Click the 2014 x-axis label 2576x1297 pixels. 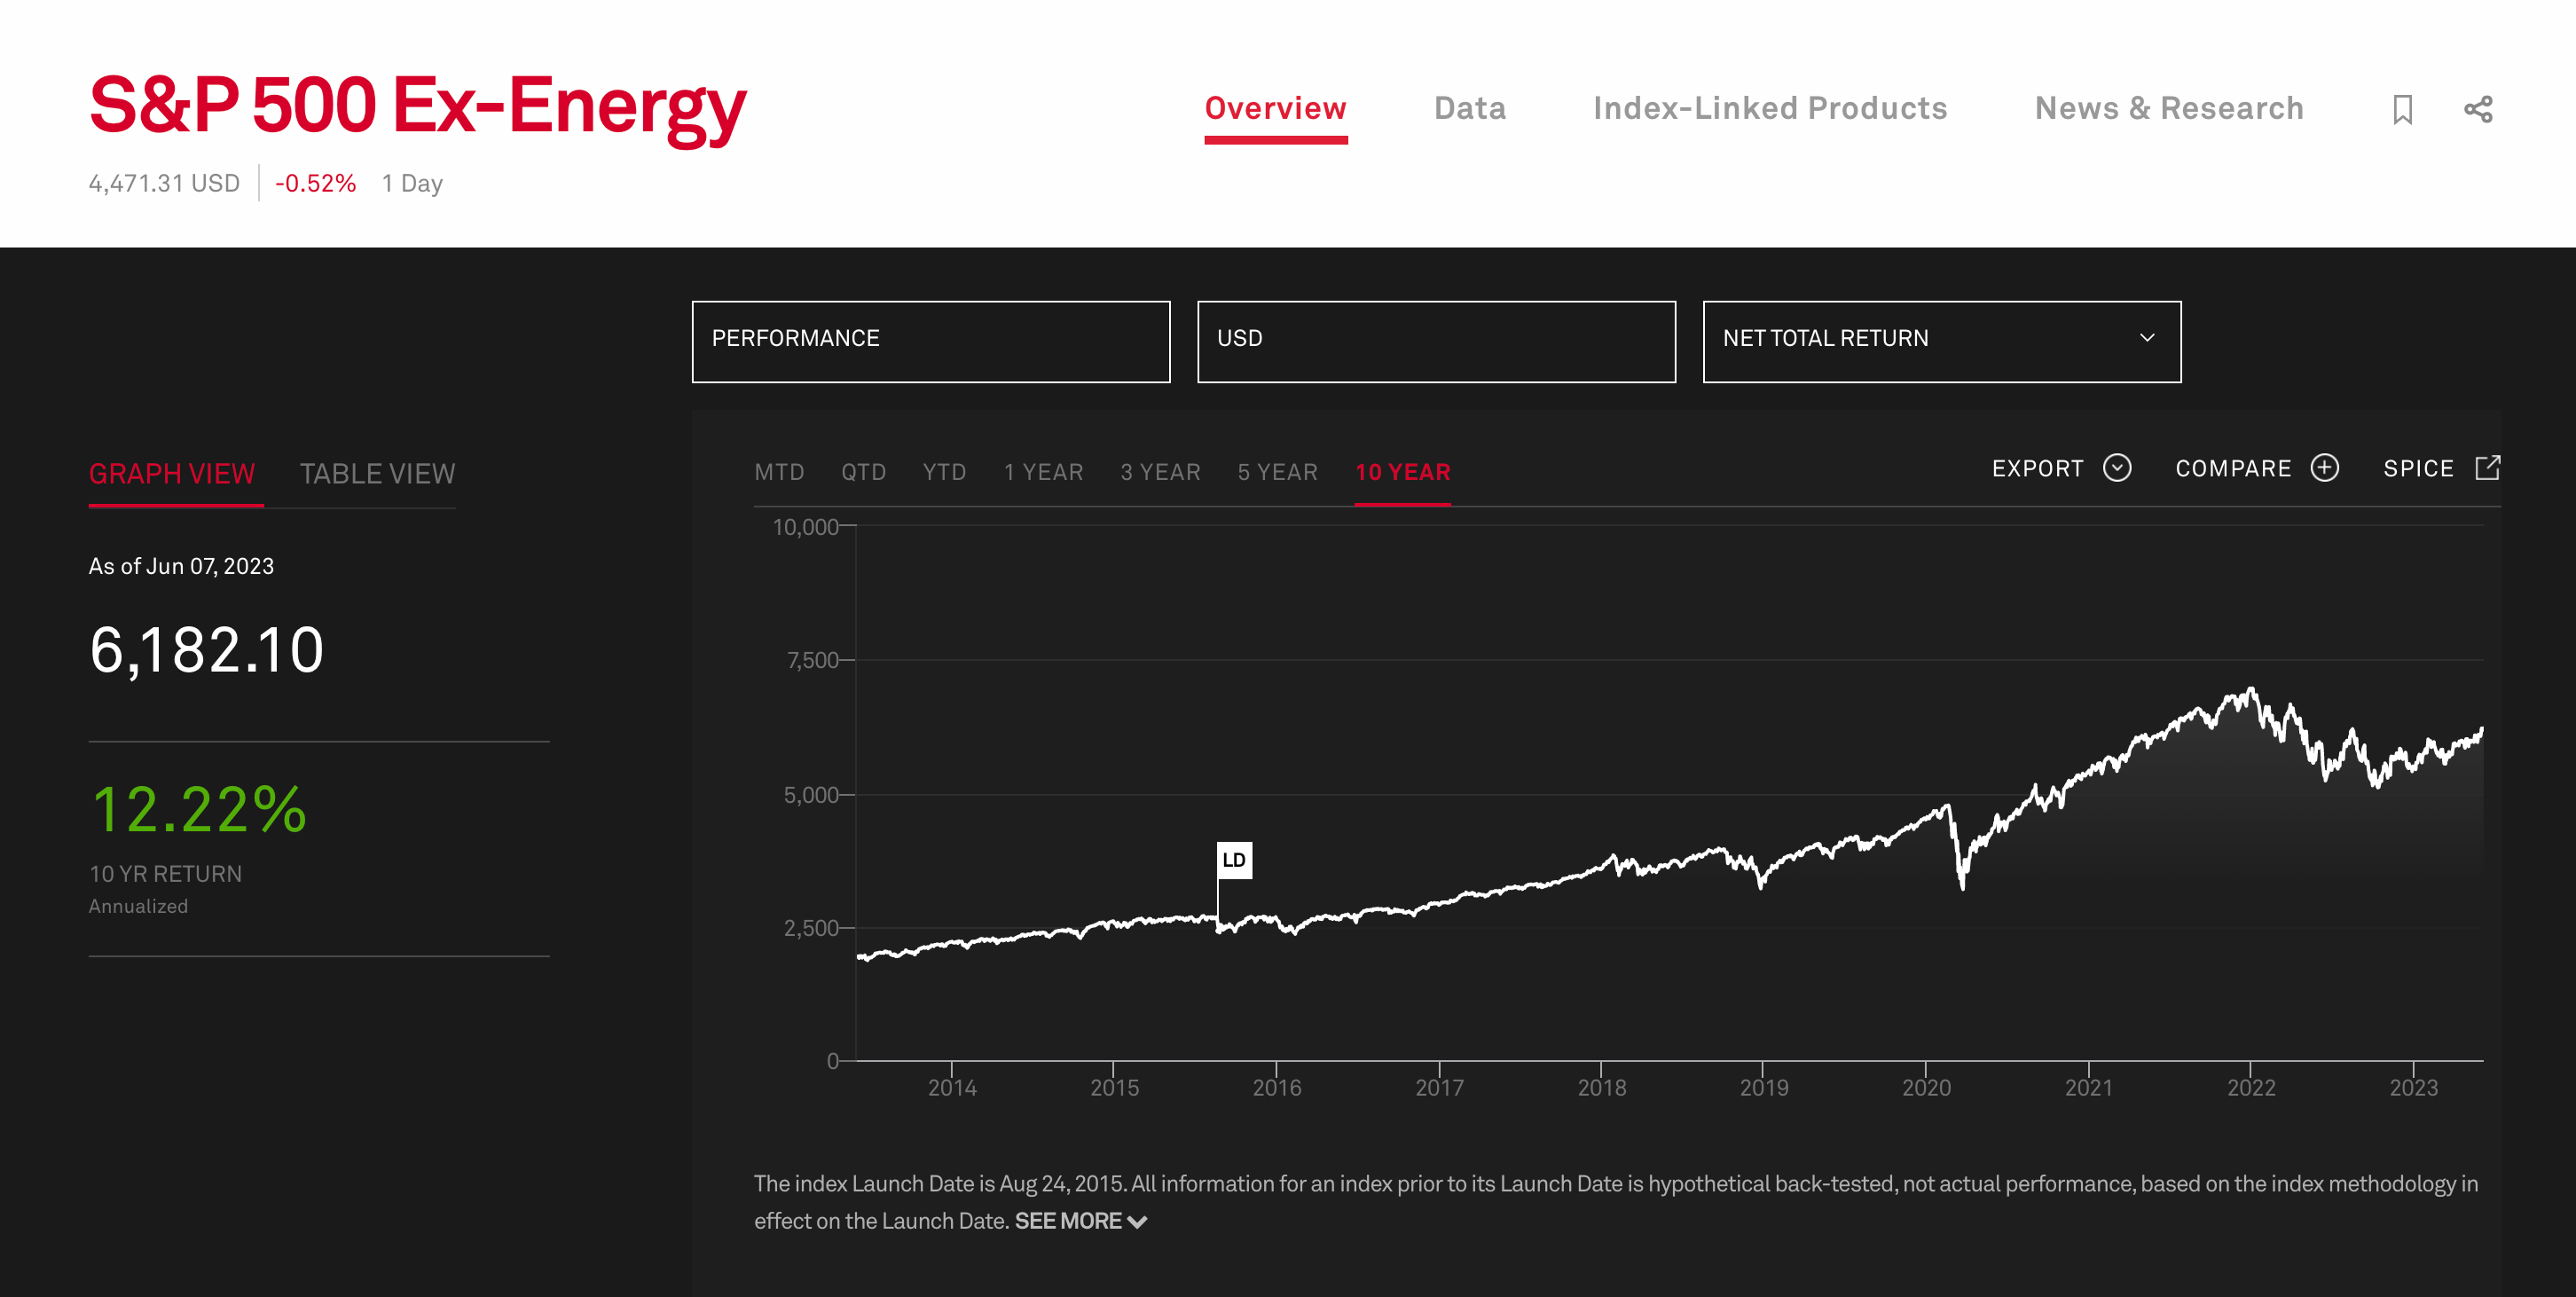tap(952, 1087)
